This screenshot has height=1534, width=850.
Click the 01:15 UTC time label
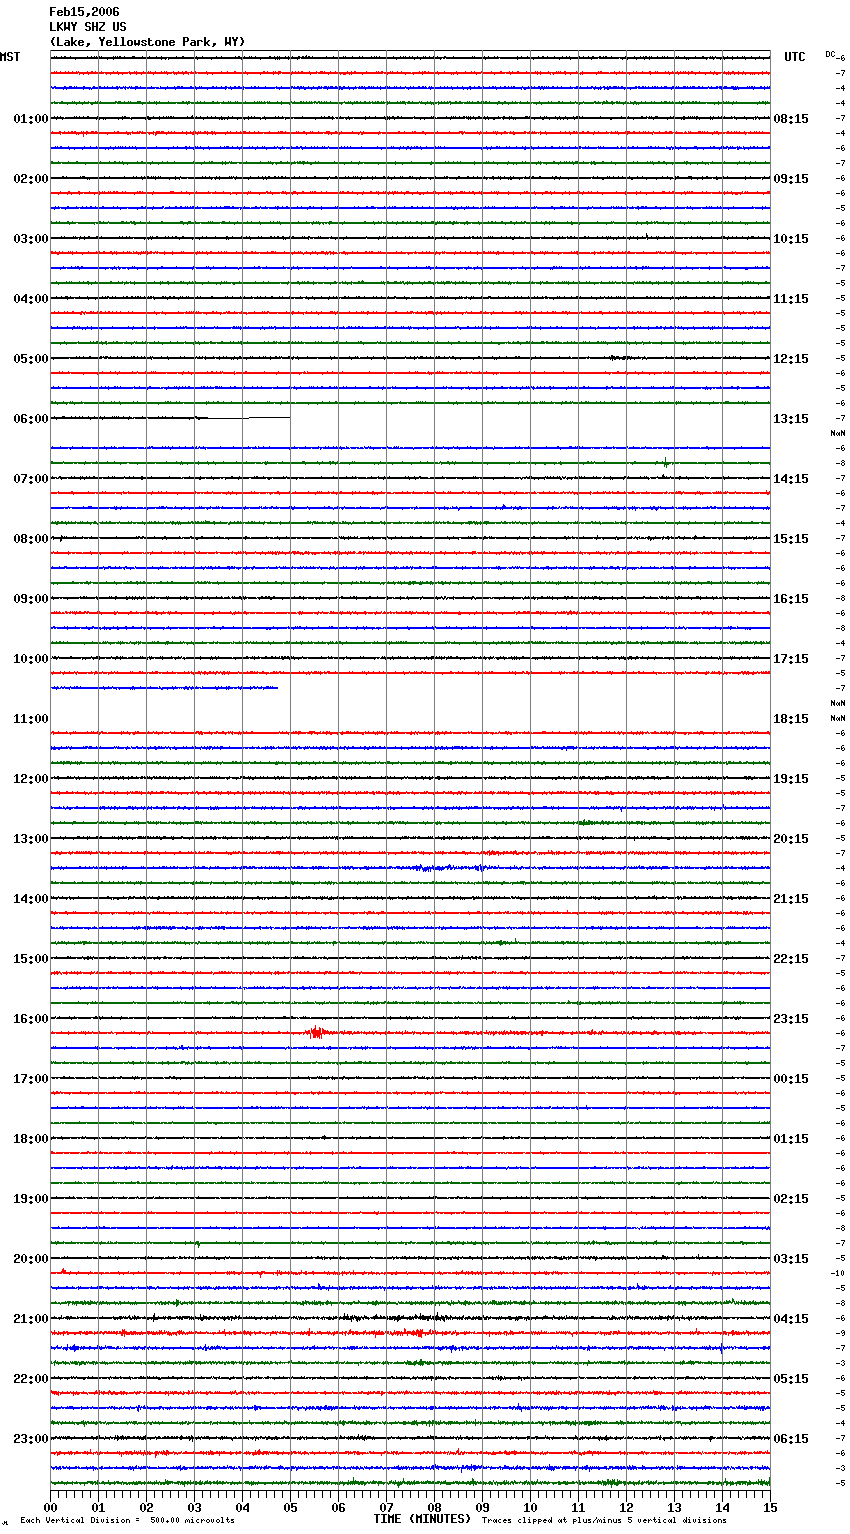[x=791, y=1139]
